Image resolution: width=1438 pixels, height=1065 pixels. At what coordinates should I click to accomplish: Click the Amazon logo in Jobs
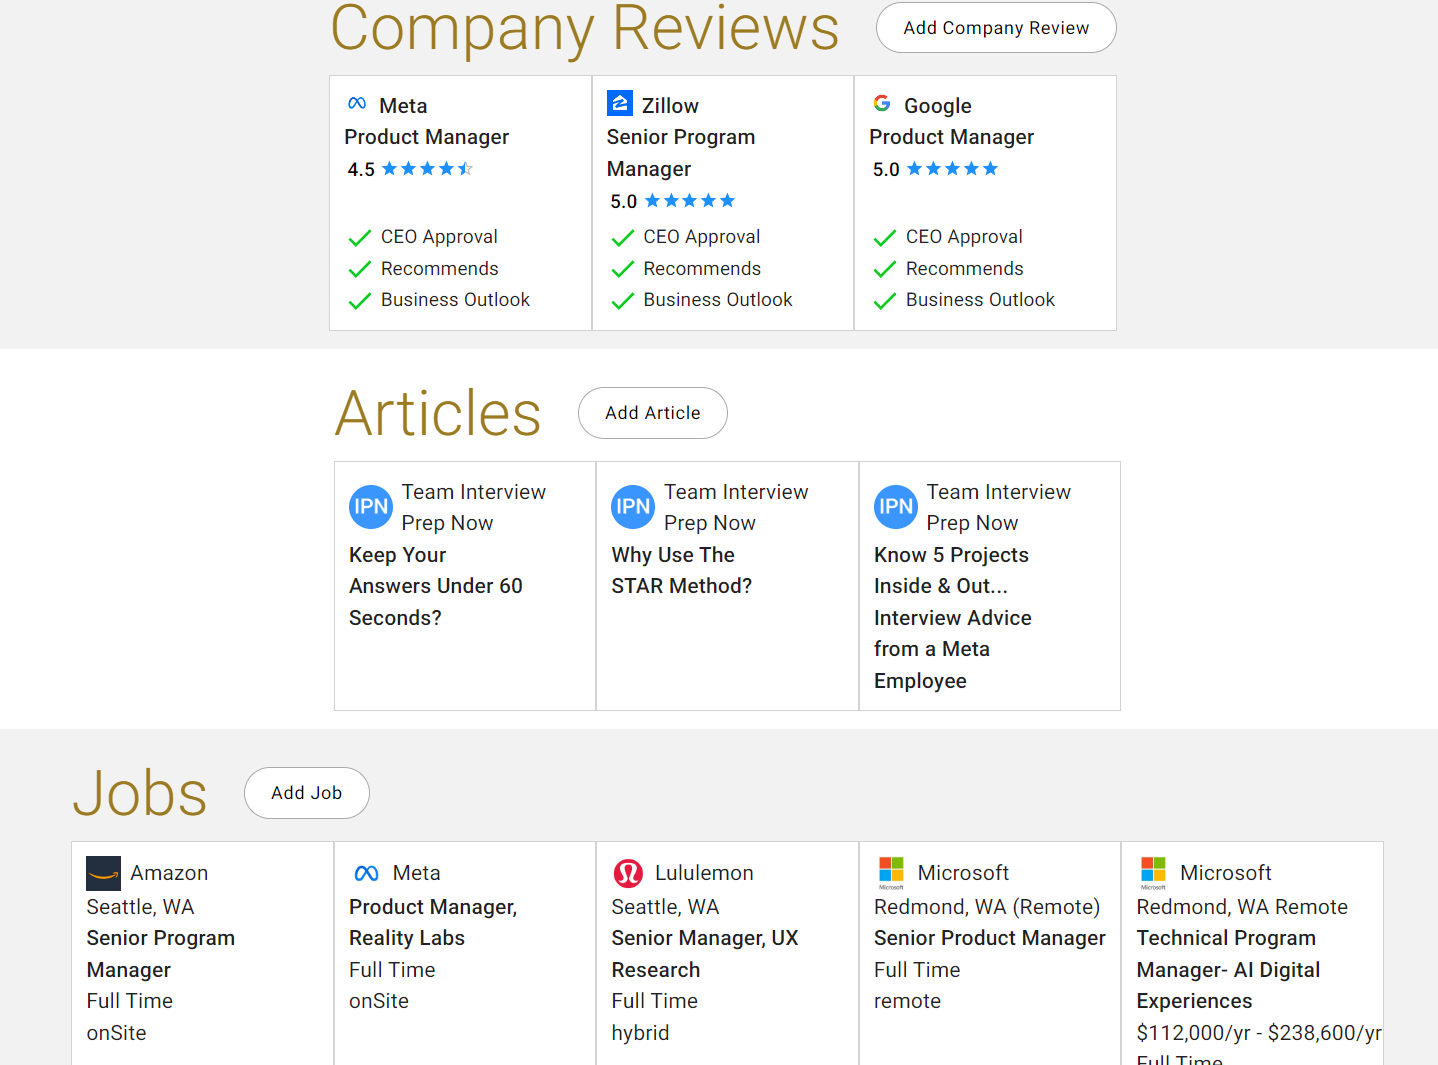104,873
